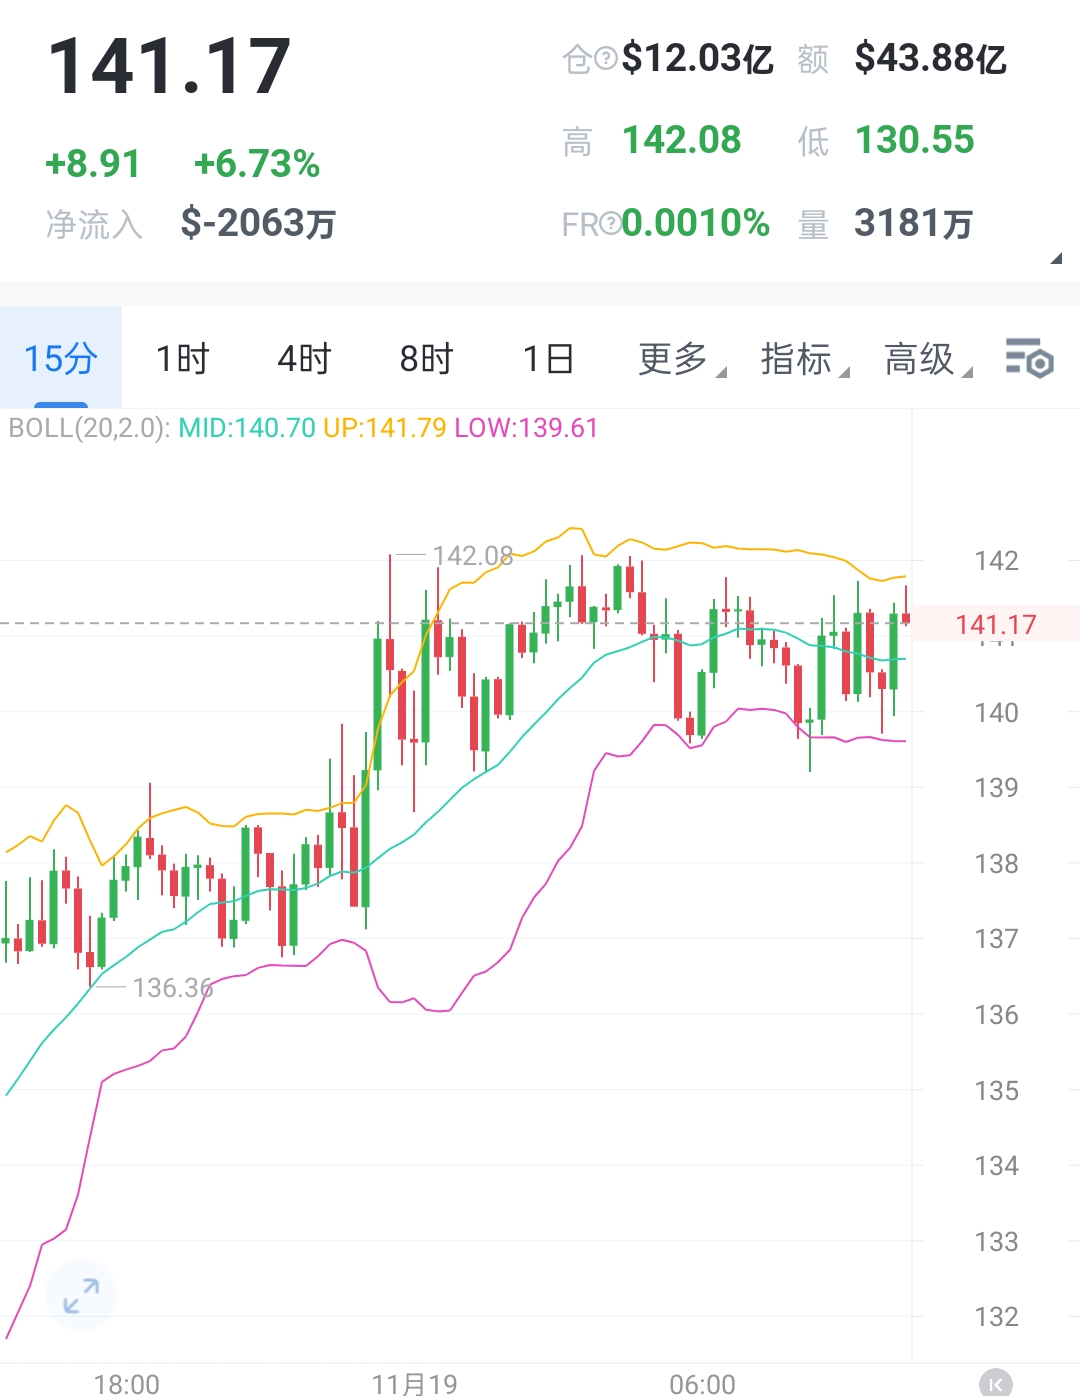Open the FR funding rate info icon
1080x1396 pixels.
[611, 224]
